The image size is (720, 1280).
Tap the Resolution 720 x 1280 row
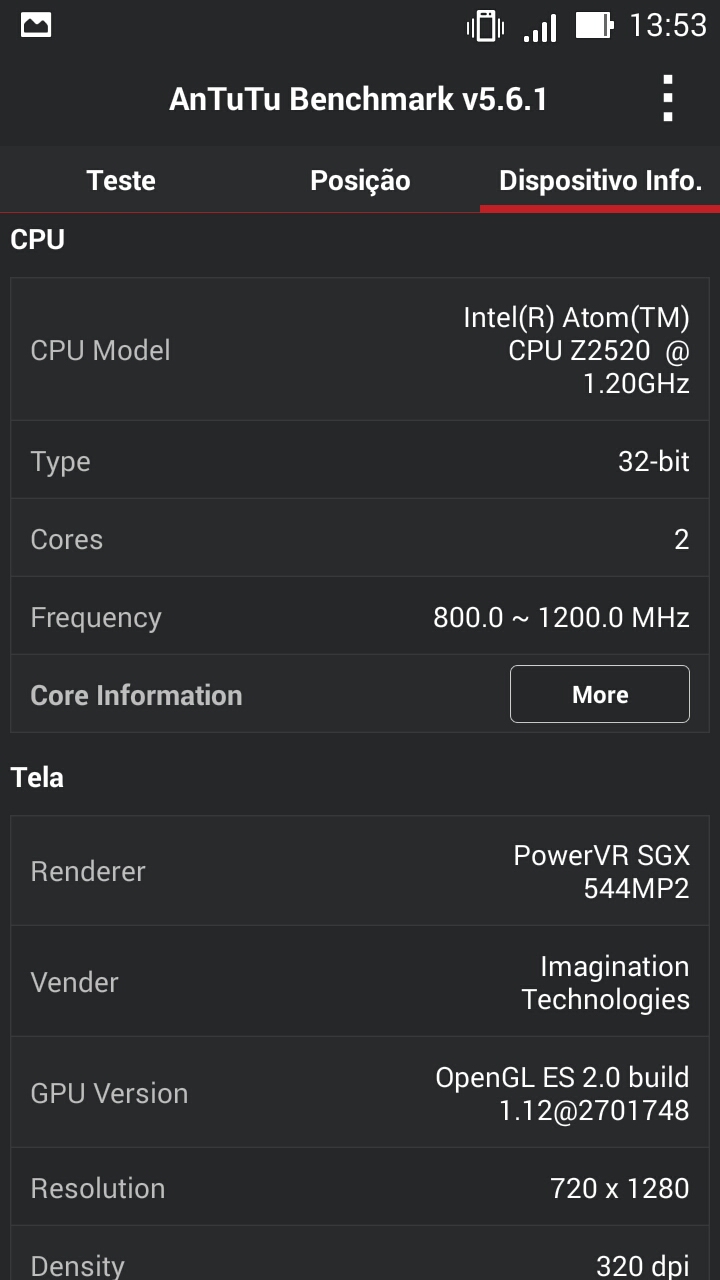pos(360,1188)
